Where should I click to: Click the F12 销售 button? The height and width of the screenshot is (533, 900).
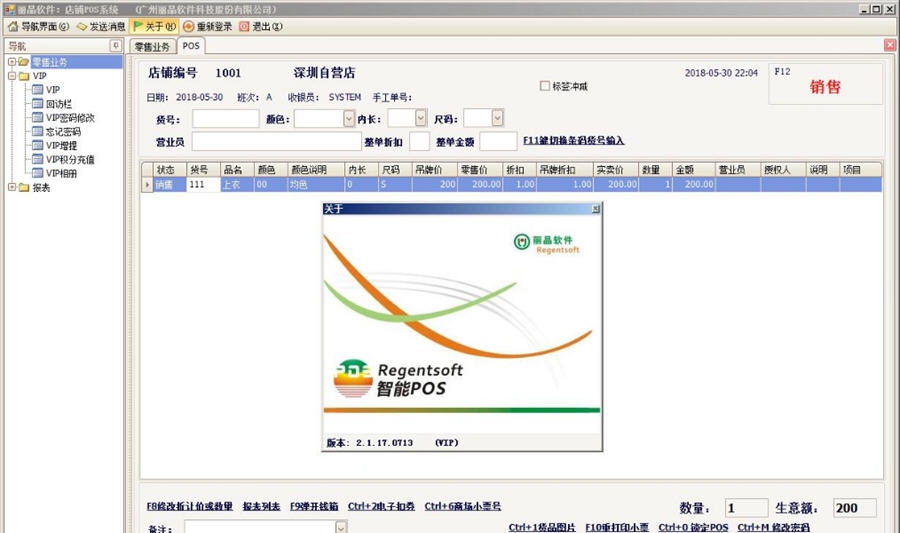click(x=825, y=84)
